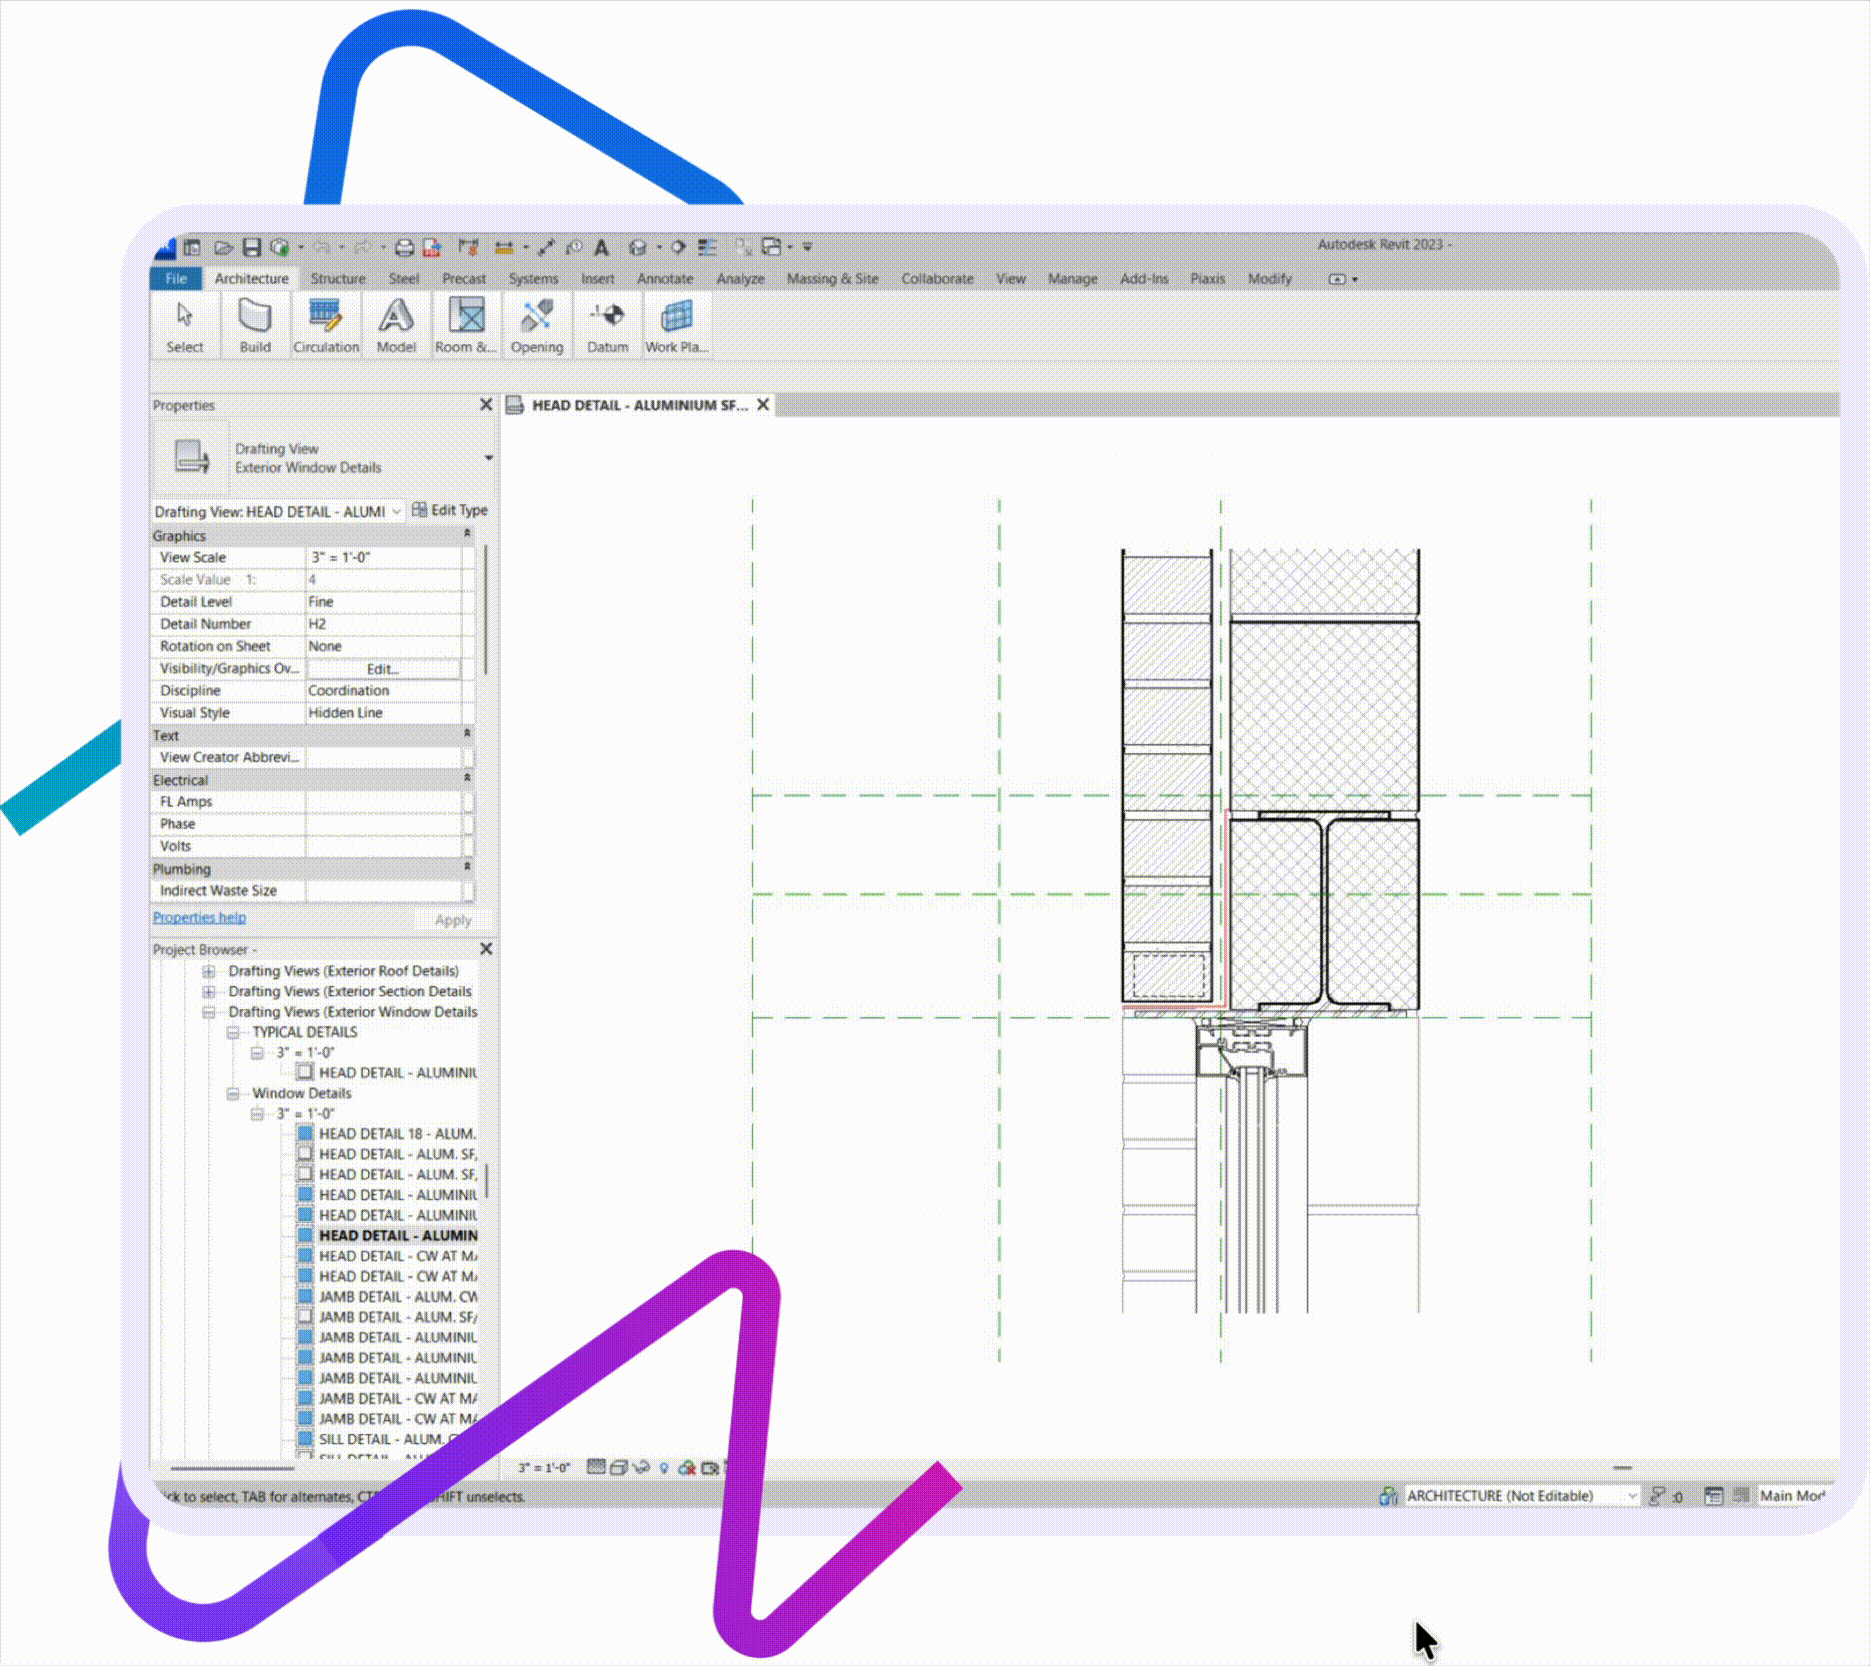Click the Room & Area panel icon
Image resolution: width=1870 pixels, height=1666 pixels.
[x=466, y=325]
